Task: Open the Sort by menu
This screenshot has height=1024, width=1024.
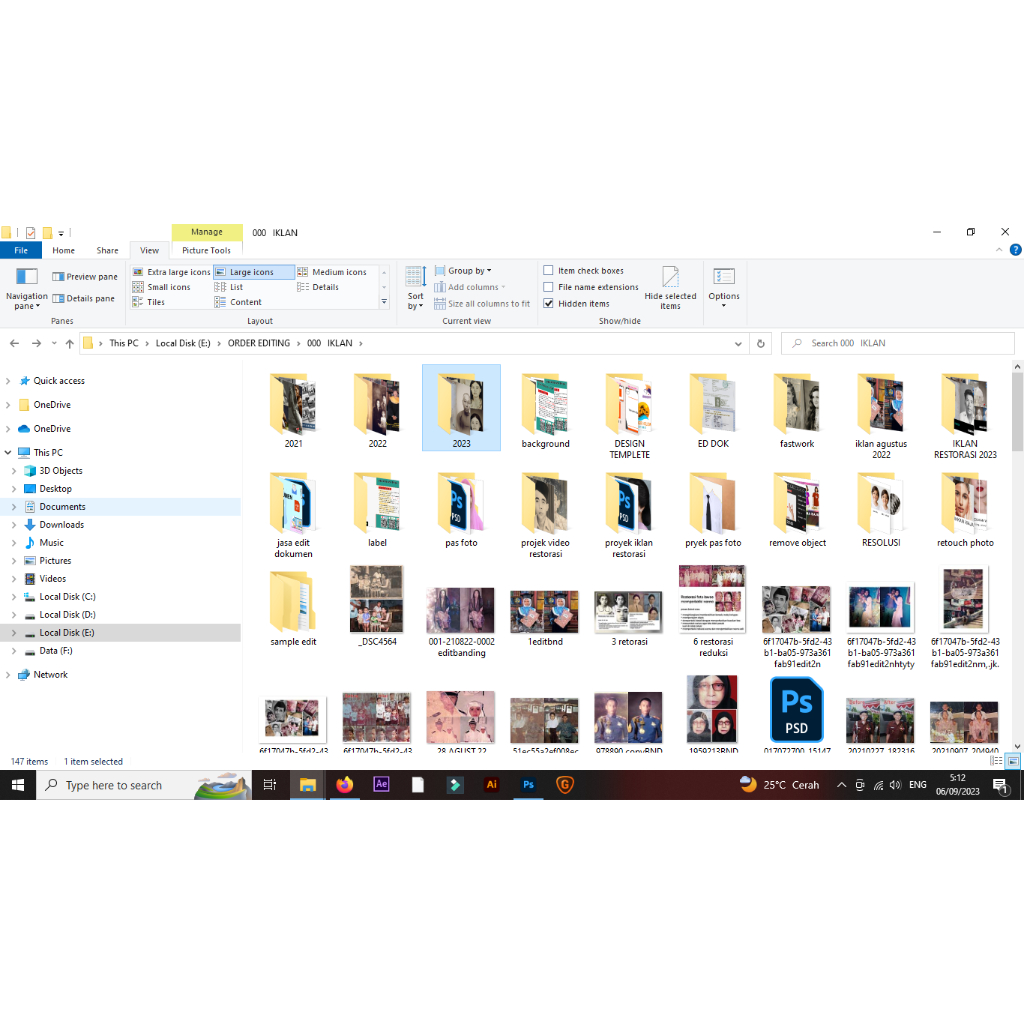Action: pos(415,288)
